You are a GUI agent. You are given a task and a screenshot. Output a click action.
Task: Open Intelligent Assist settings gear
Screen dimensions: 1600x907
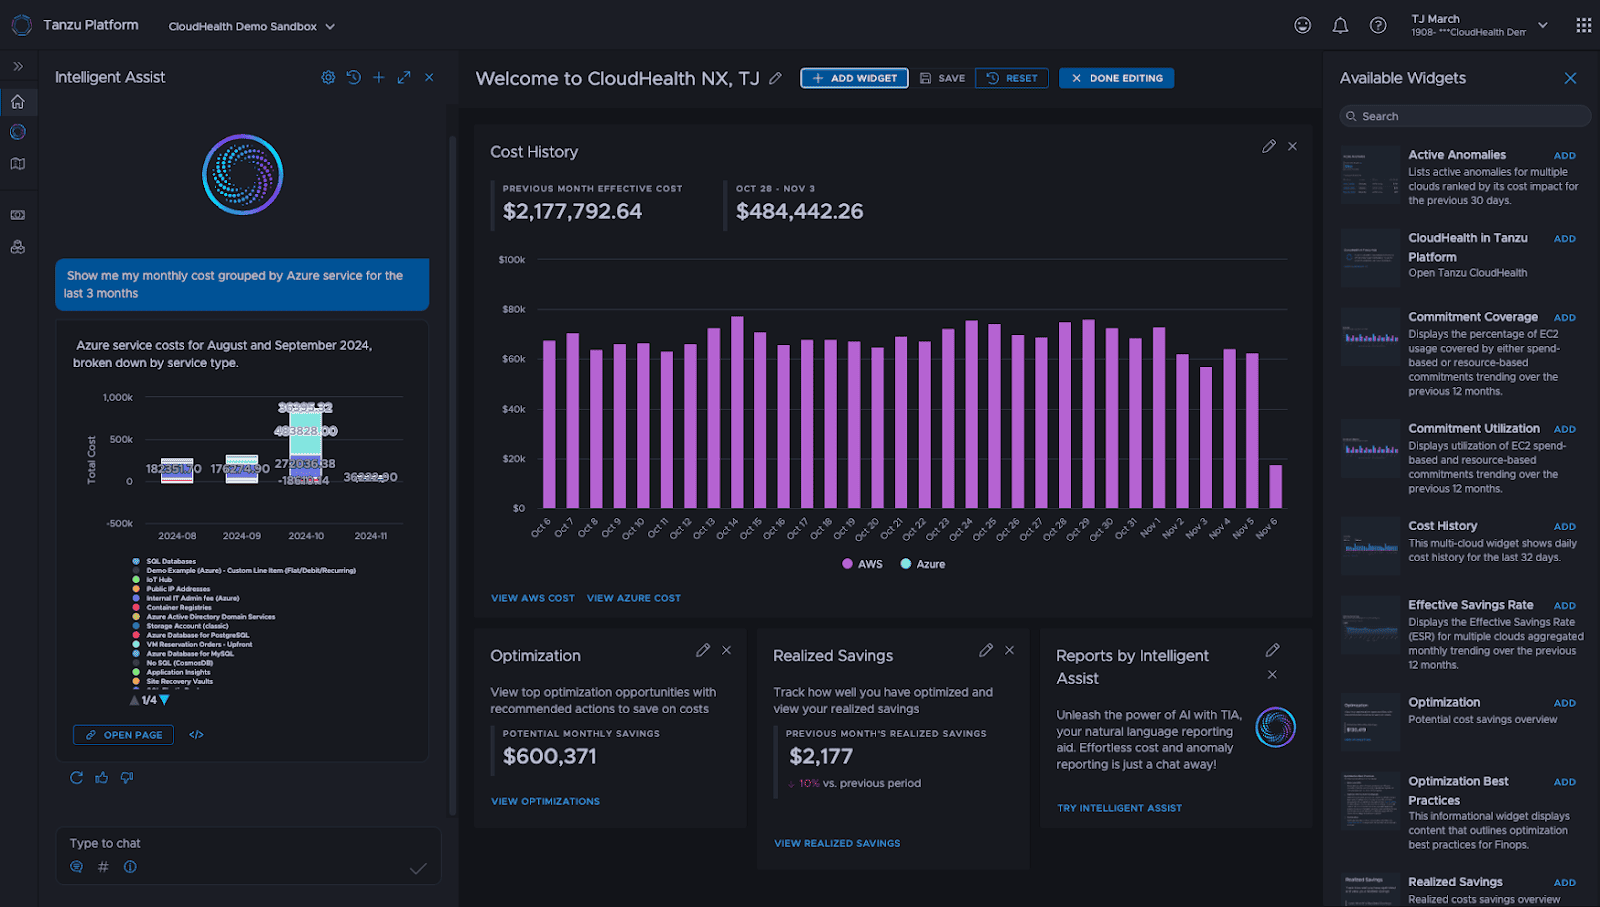pyautogui.click(x=327, y=77)
